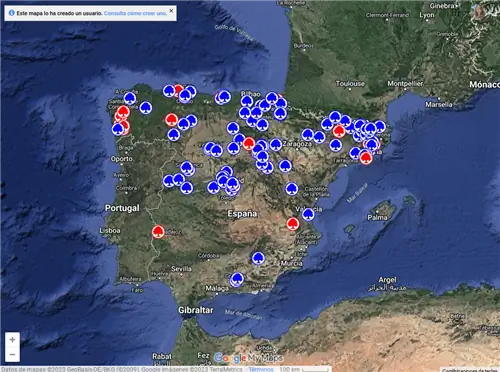Select red marker below Santiago label
Viewport: 500px width, 372px height.
[x=123, y=112]
